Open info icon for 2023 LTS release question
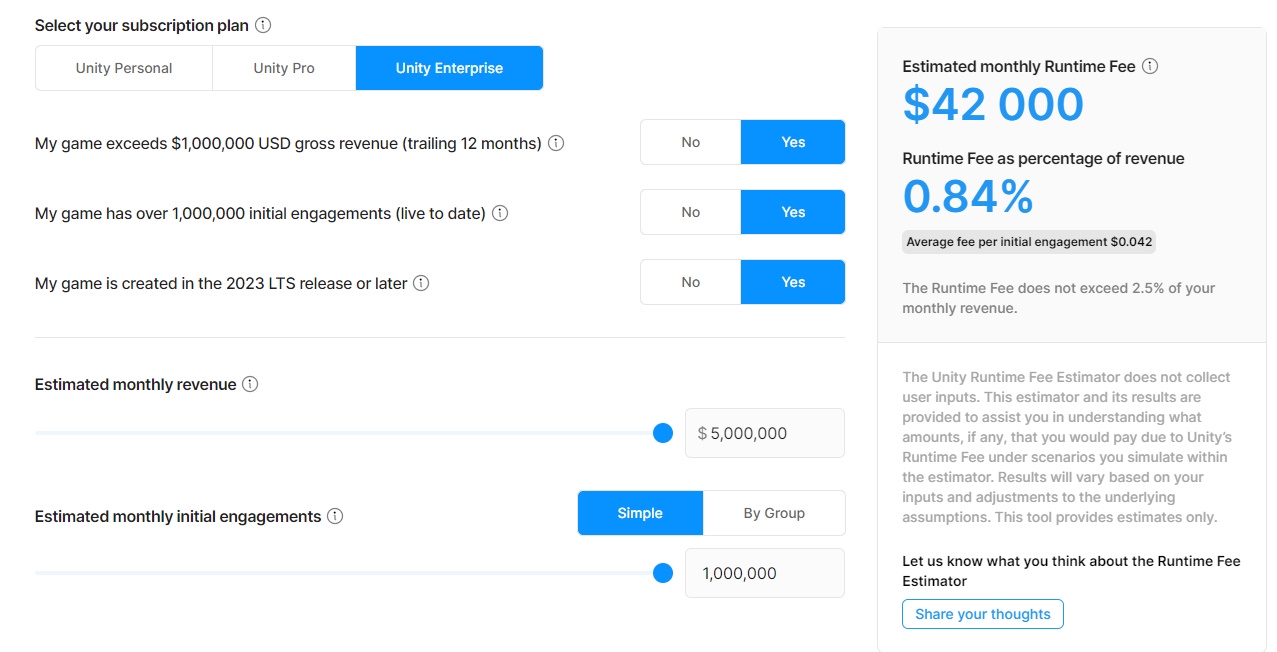Viewport: 1277px width, 652px height. coord(421,283)
